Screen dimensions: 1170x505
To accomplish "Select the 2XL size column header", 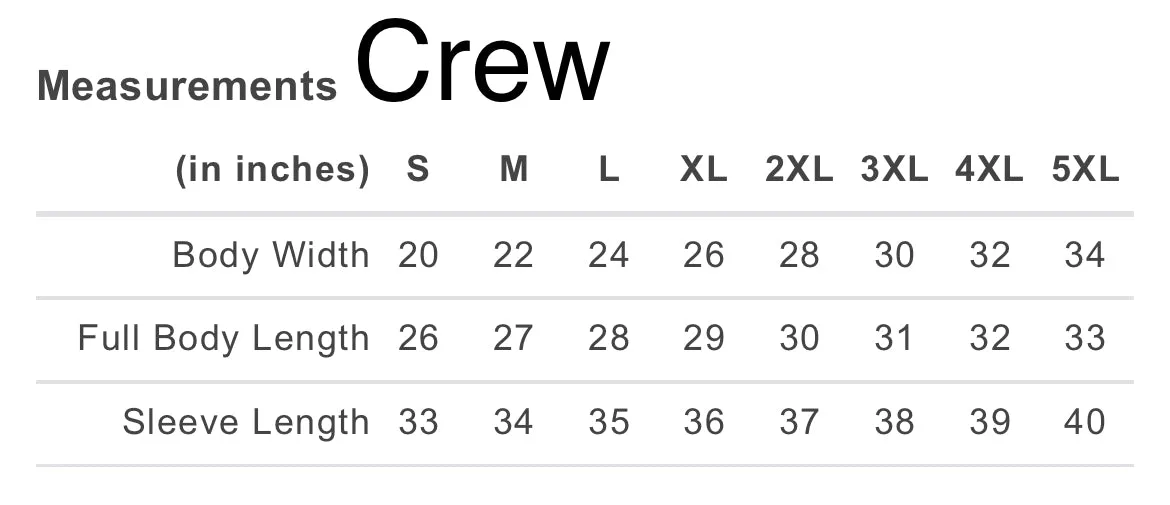I will click(799, 169).
